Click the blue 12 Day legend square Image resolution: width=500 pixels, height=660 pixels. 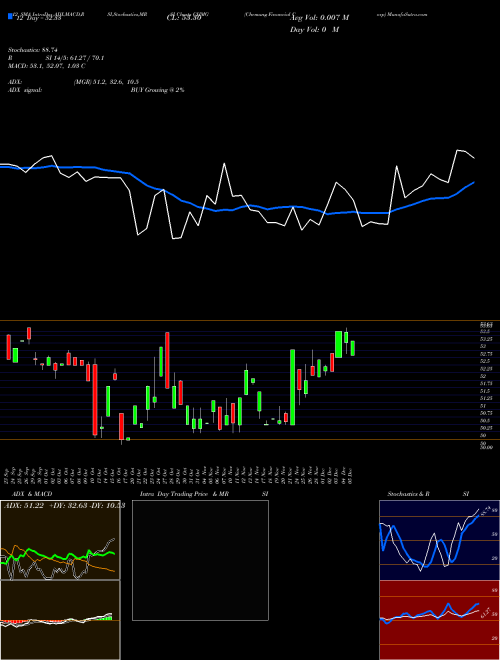(11, 17)
